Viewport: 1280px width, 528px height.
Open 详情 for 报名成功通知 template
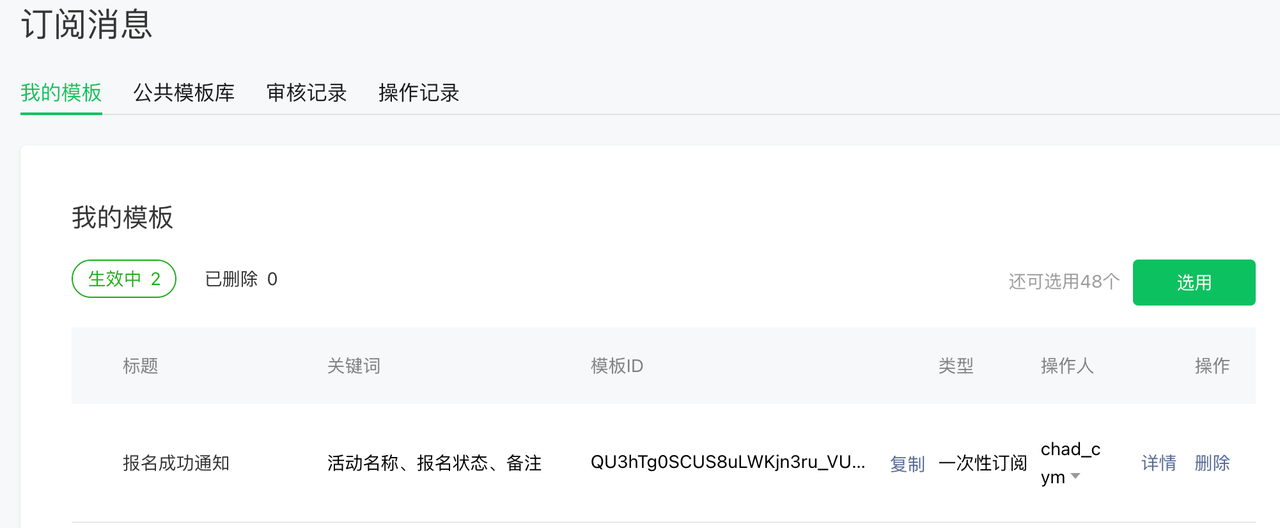point(1159,463)
